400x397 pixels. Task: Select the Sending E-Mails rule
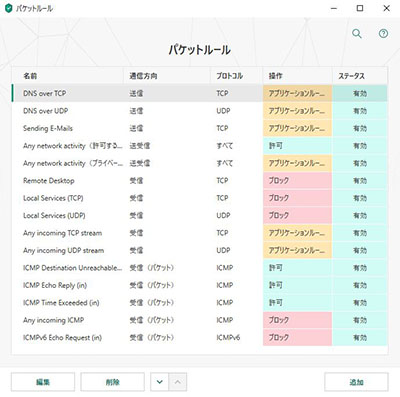pos(200,128)
